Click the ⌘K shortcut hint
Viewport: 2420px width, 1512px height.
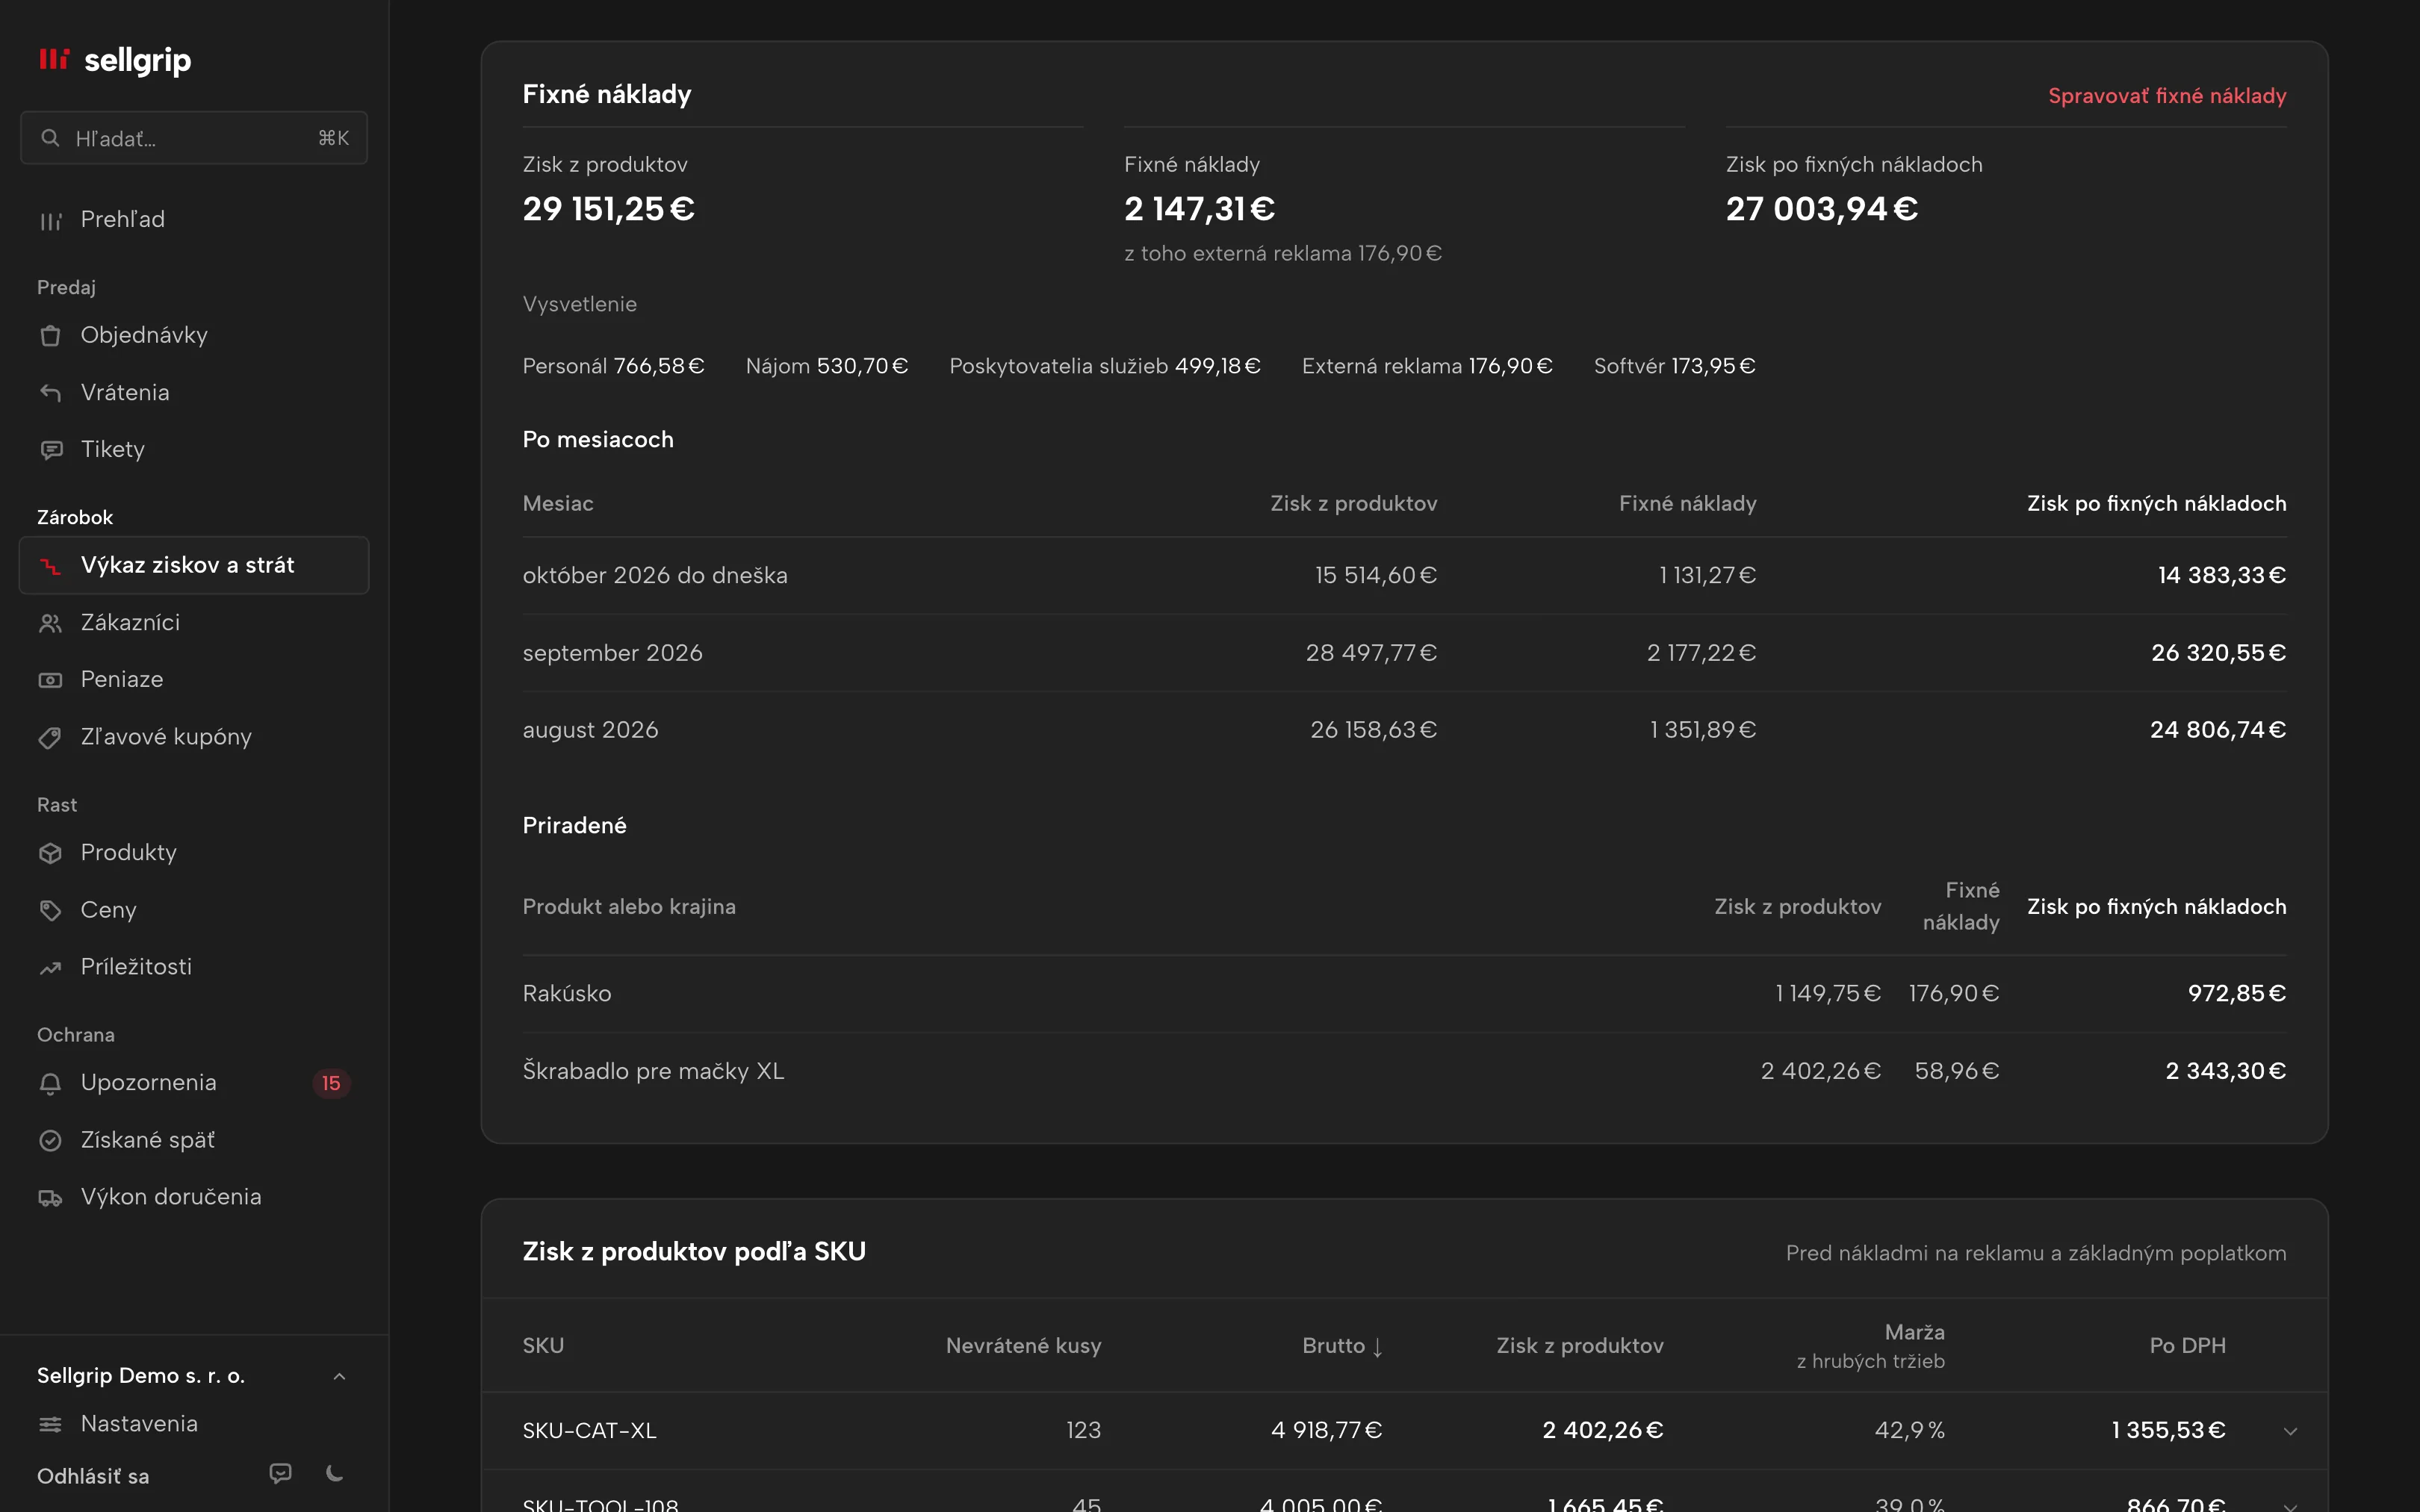point(333,138)
